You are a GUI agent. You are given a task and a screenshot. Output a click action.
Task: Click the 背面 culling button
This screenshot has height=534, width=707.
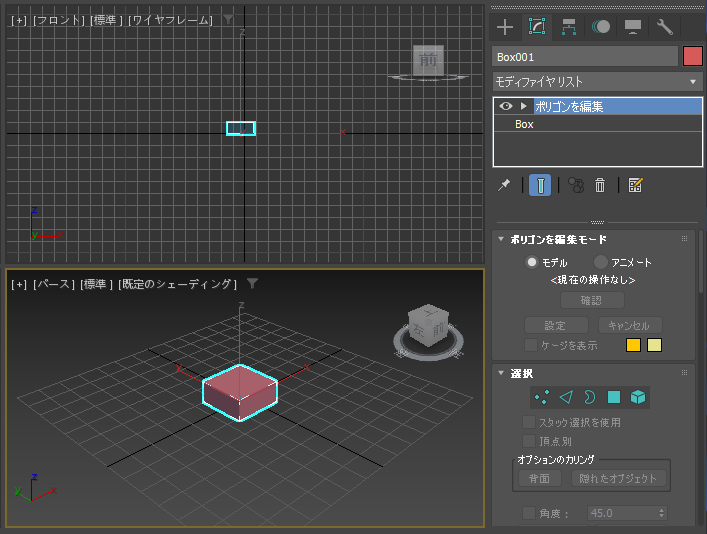(539, 478)
